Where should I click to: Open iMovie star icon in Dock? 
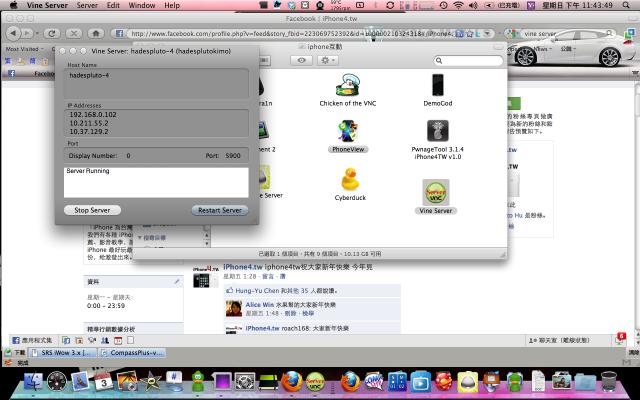click(x=151, y=382)
